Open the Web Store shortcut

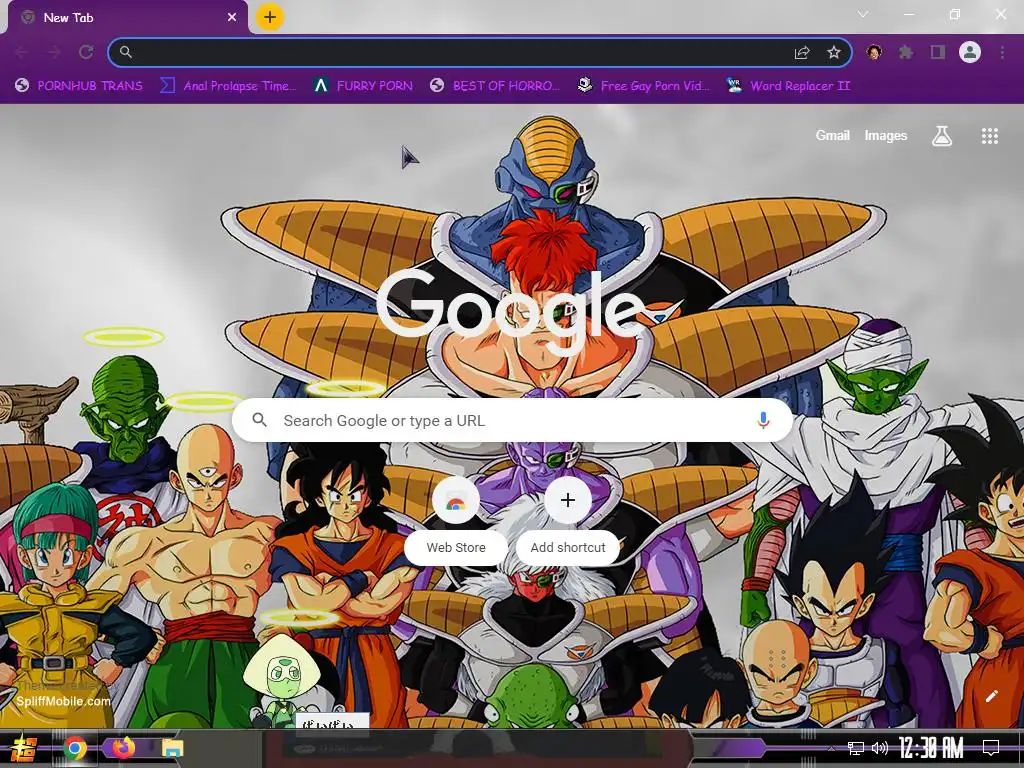pyautogui.click(x=456, y=519)
